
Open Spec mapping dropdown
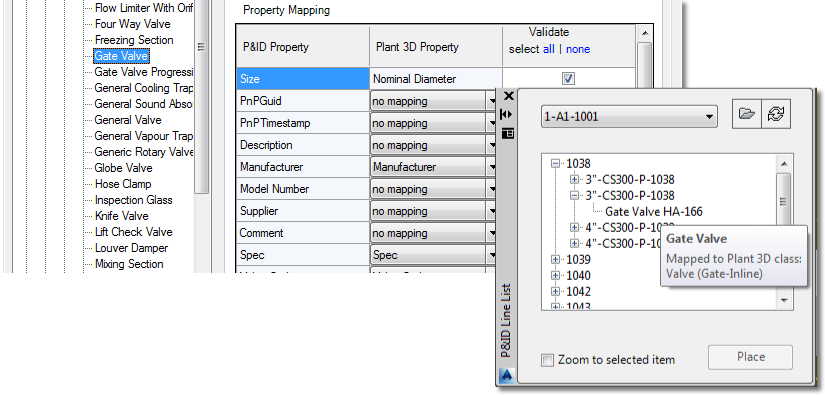(x=492, y=256)
